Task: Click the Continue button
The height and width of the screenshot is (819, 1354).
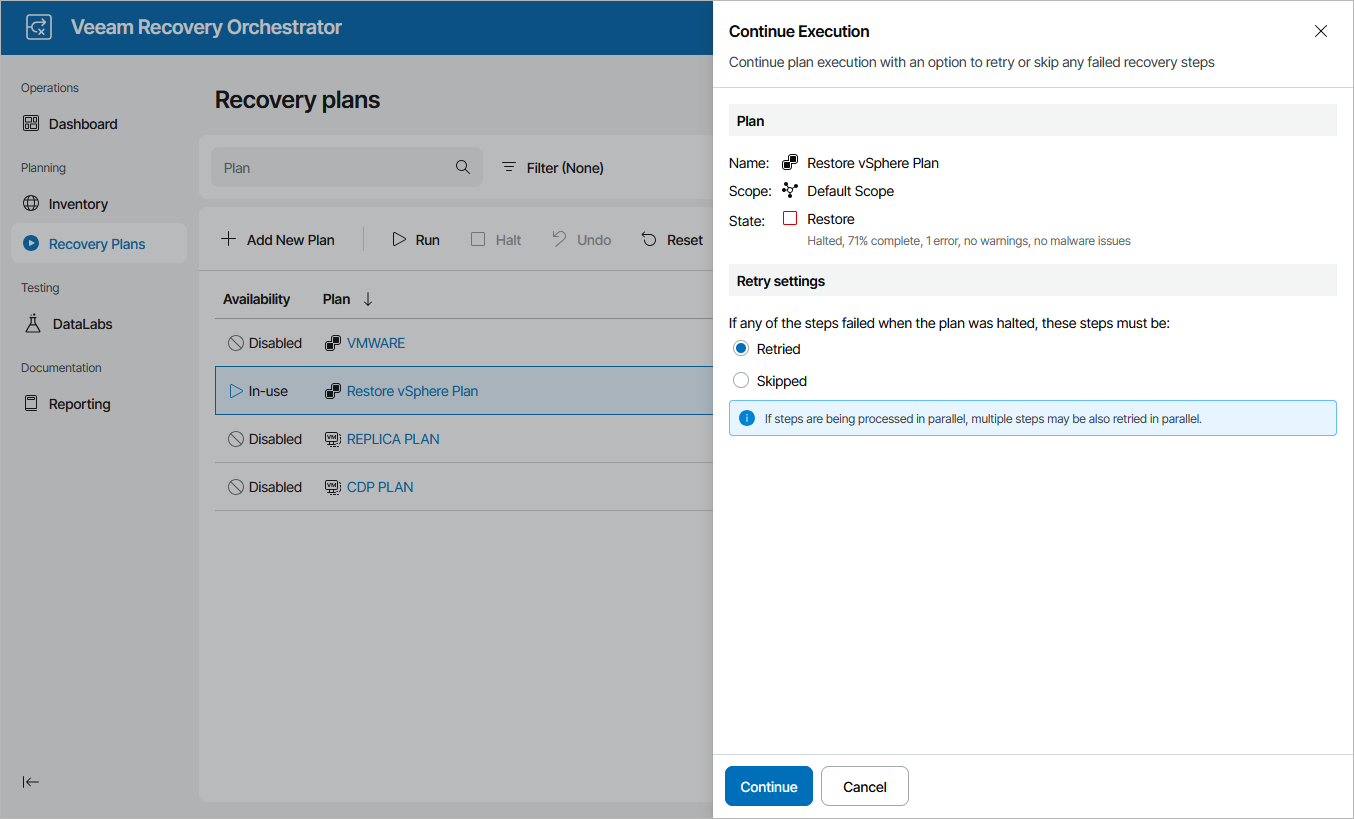Action: pos(768,786)
